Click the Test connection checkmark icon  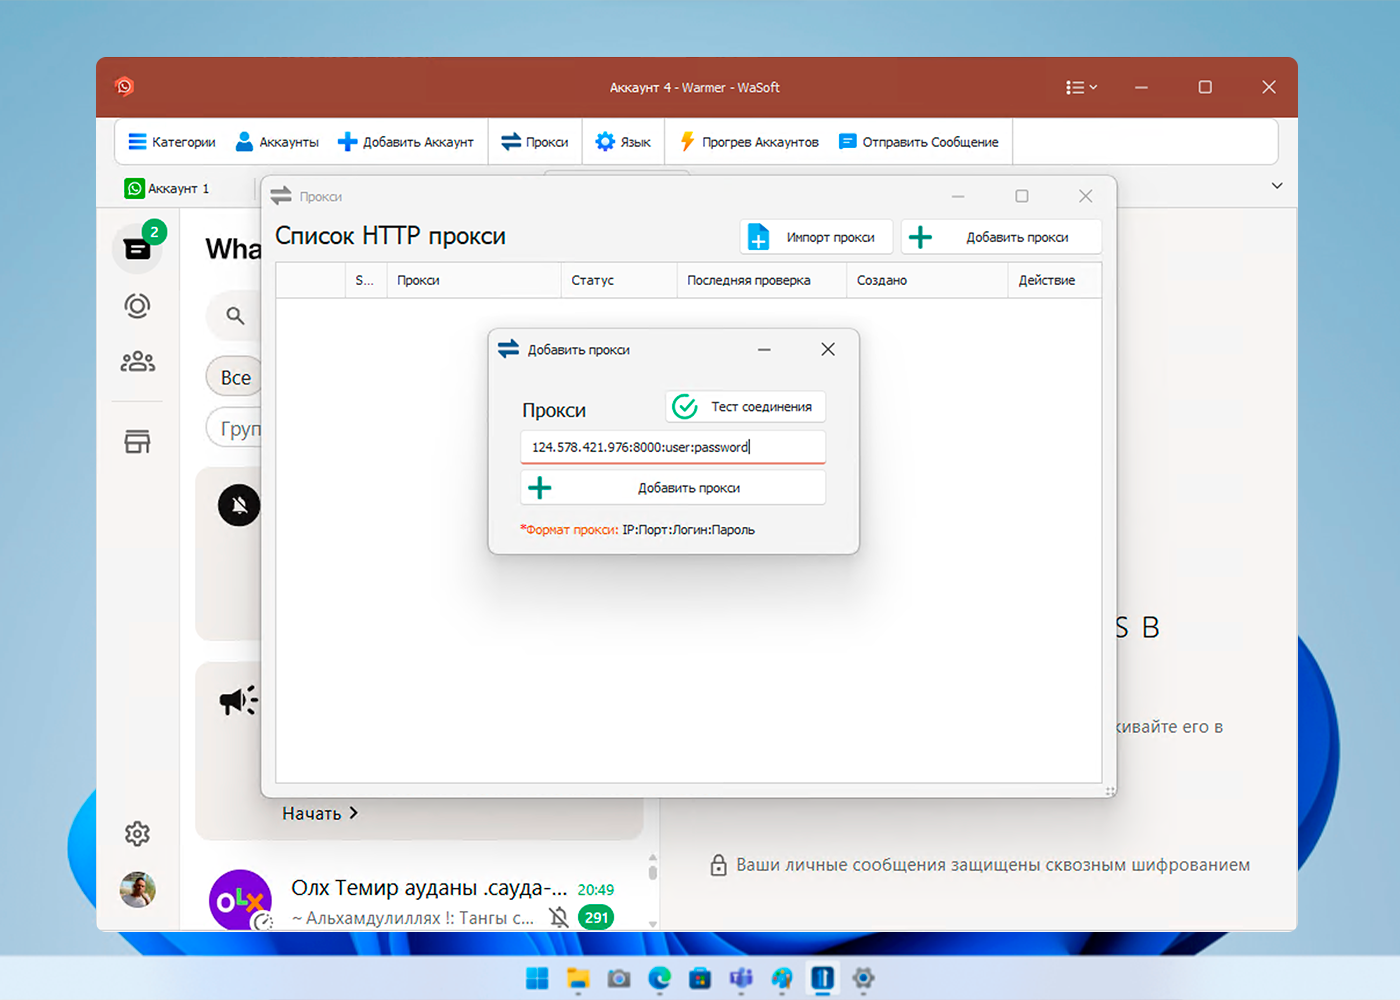coord(685,407)
